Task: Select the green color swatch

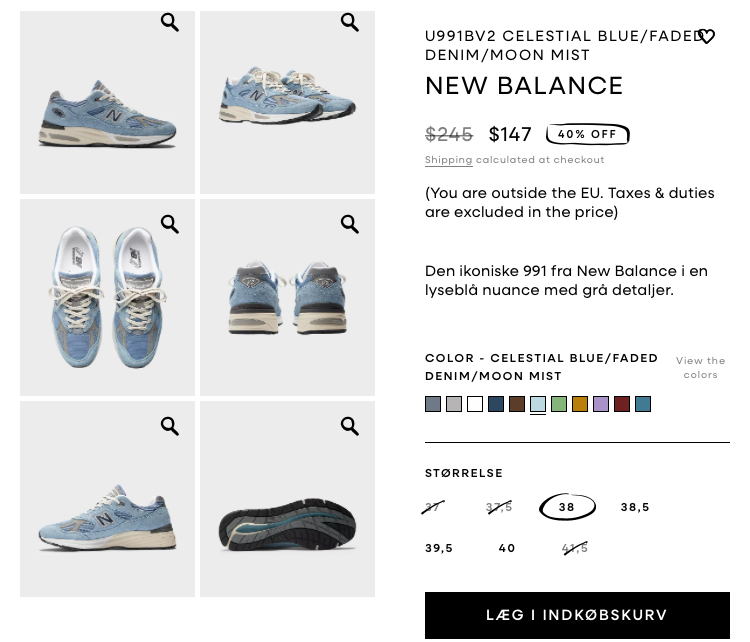Action: tap(559, 404)
